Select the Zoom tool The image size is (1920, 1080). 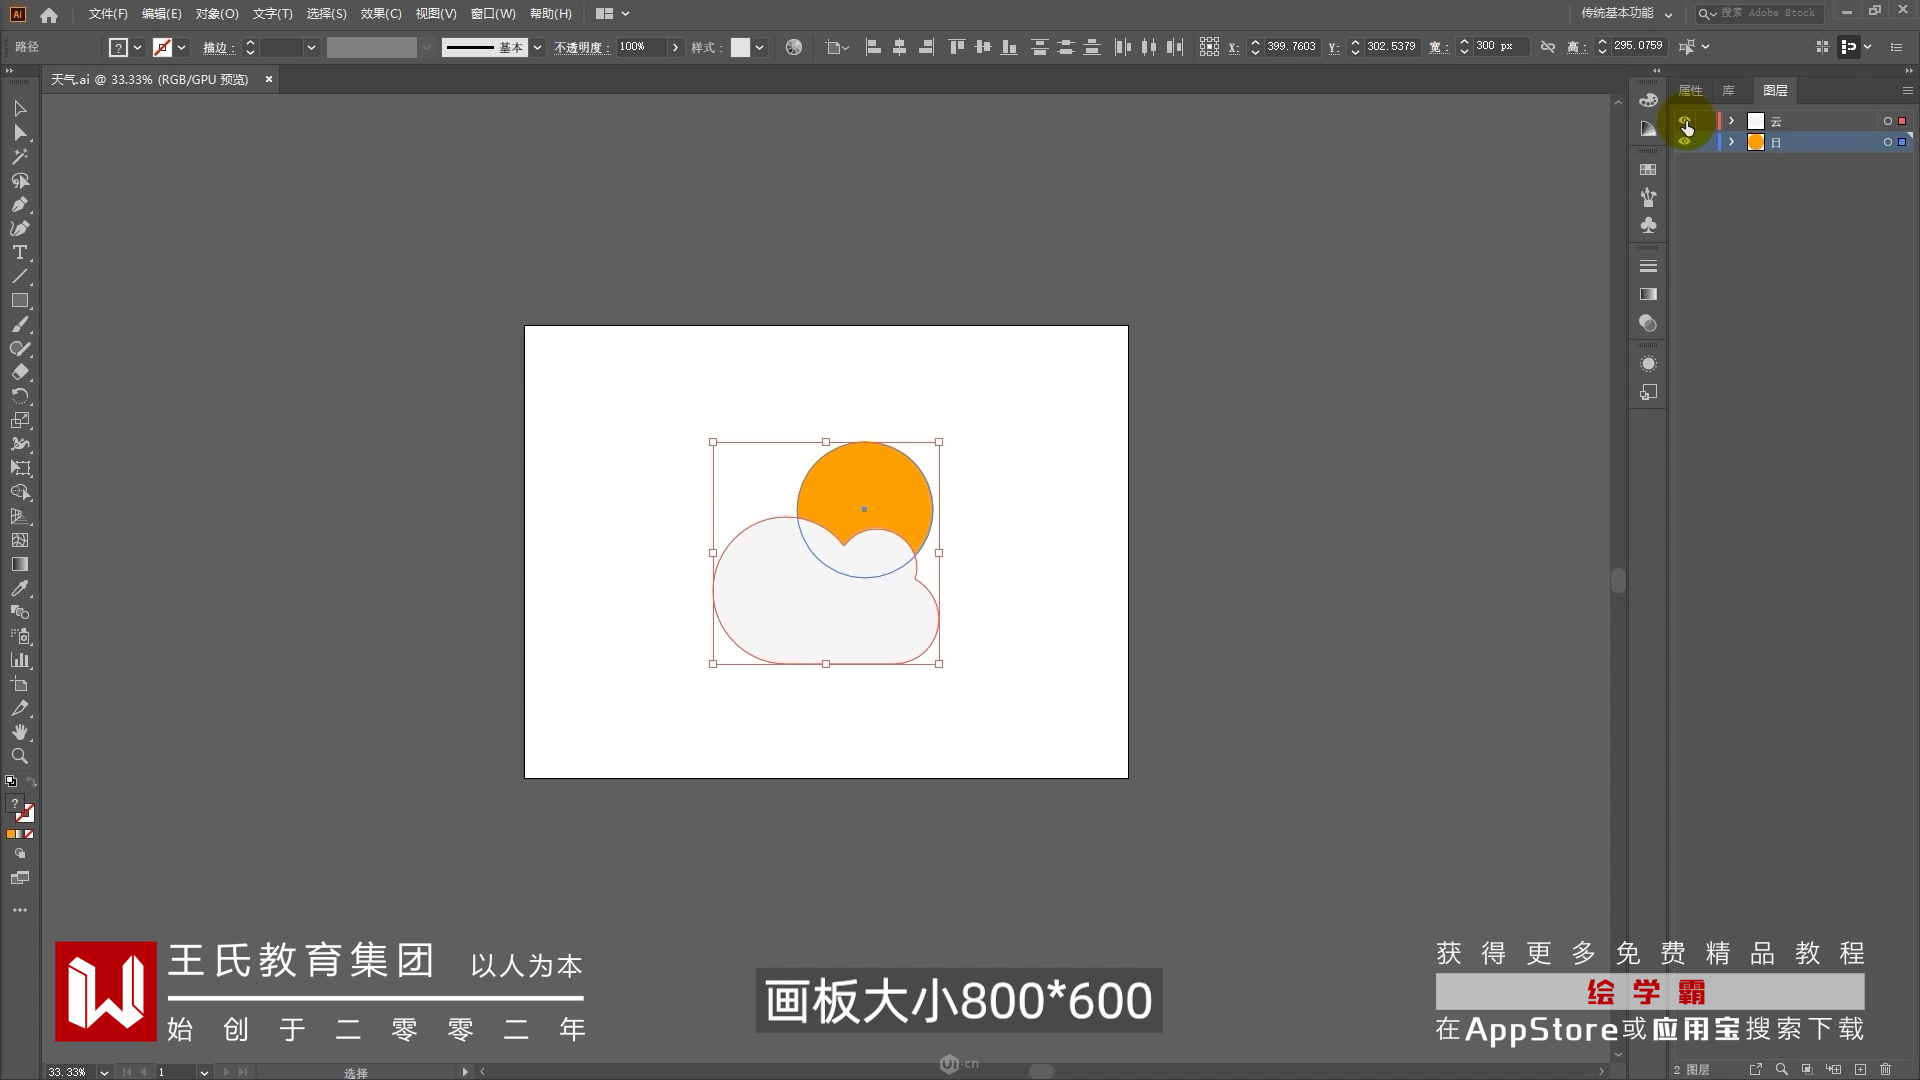tap(19, 757)
